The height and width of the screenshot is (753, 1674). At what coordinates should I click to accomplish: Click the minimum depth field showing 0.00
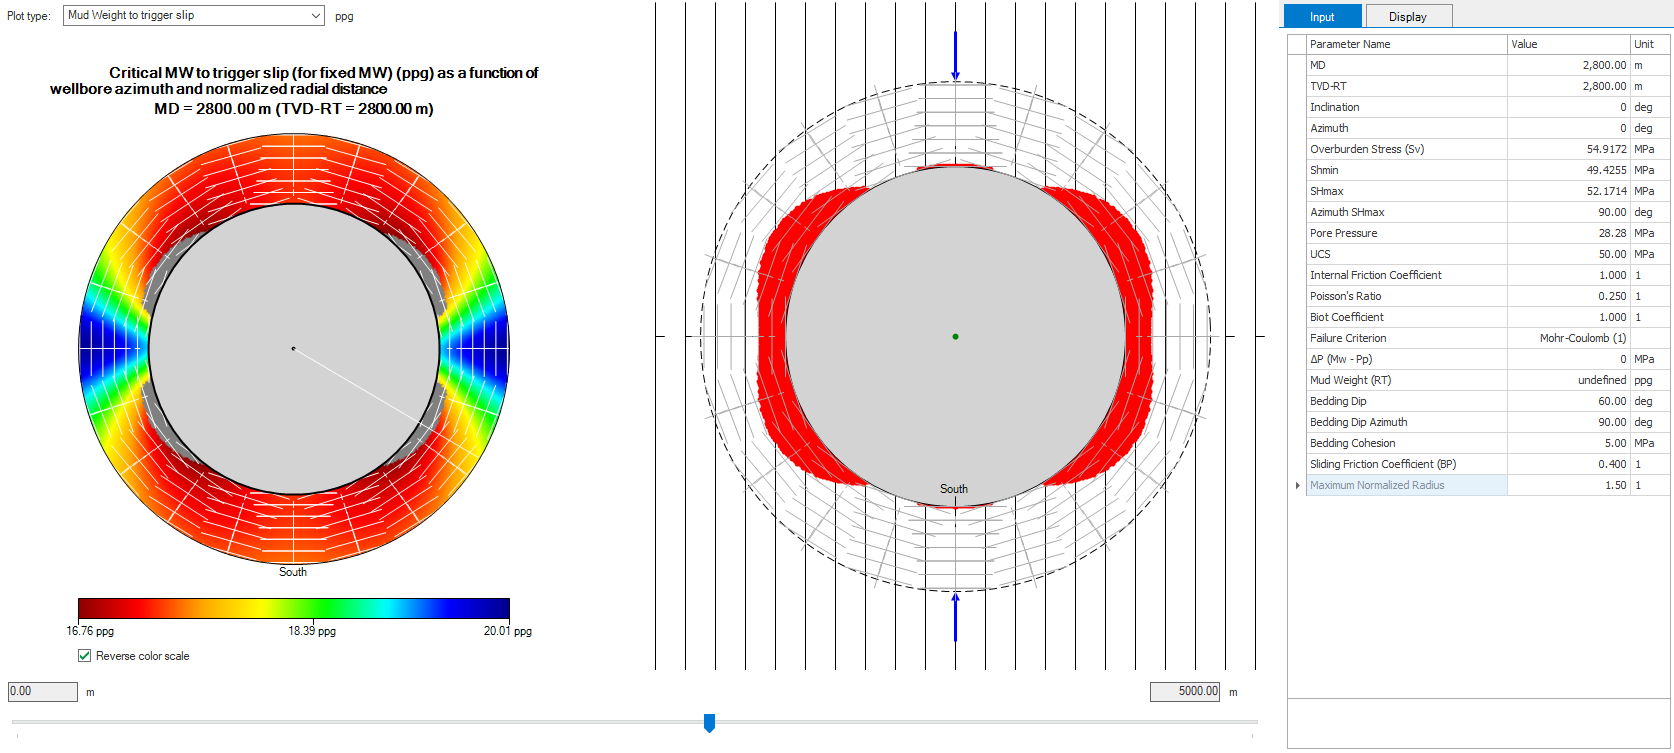pos(43,692)
